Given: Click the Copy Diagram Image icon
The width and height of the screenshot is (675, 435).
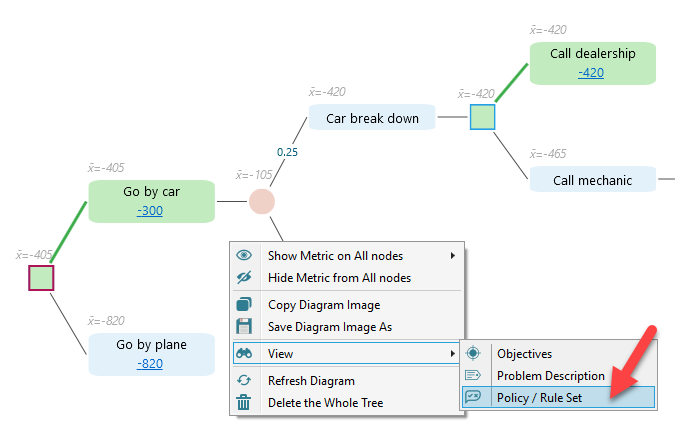Looking at the screenshot, I should tap(244, 305).
